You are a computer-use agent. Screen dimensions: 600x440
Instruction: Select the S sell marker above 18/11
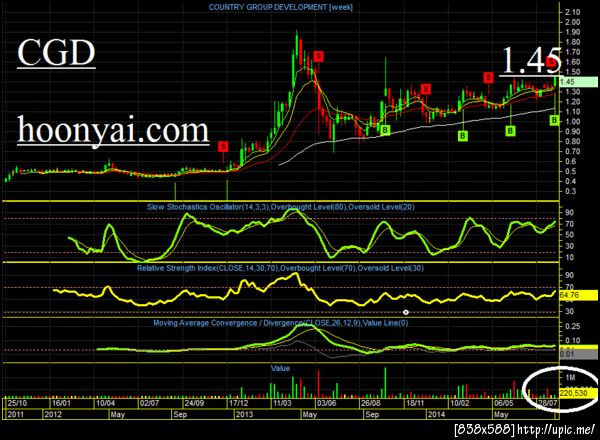point(426,89)
